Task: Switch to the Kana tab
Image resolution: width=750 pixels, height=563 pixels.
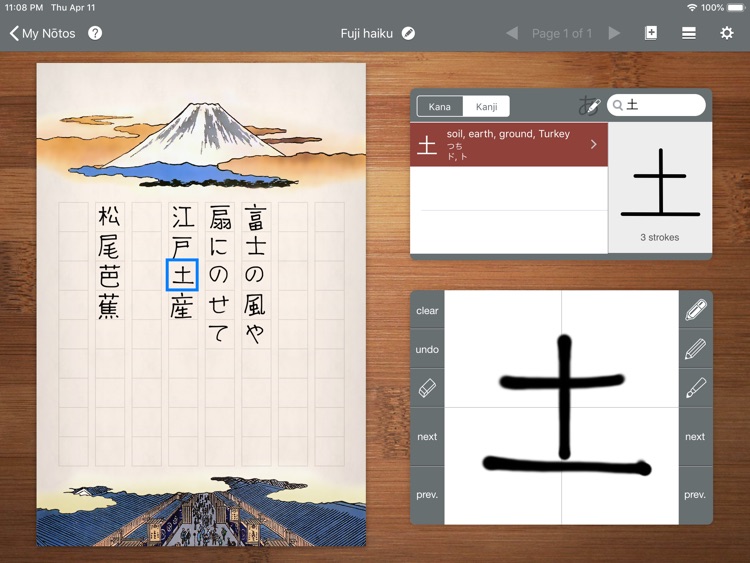Action: 440,106
